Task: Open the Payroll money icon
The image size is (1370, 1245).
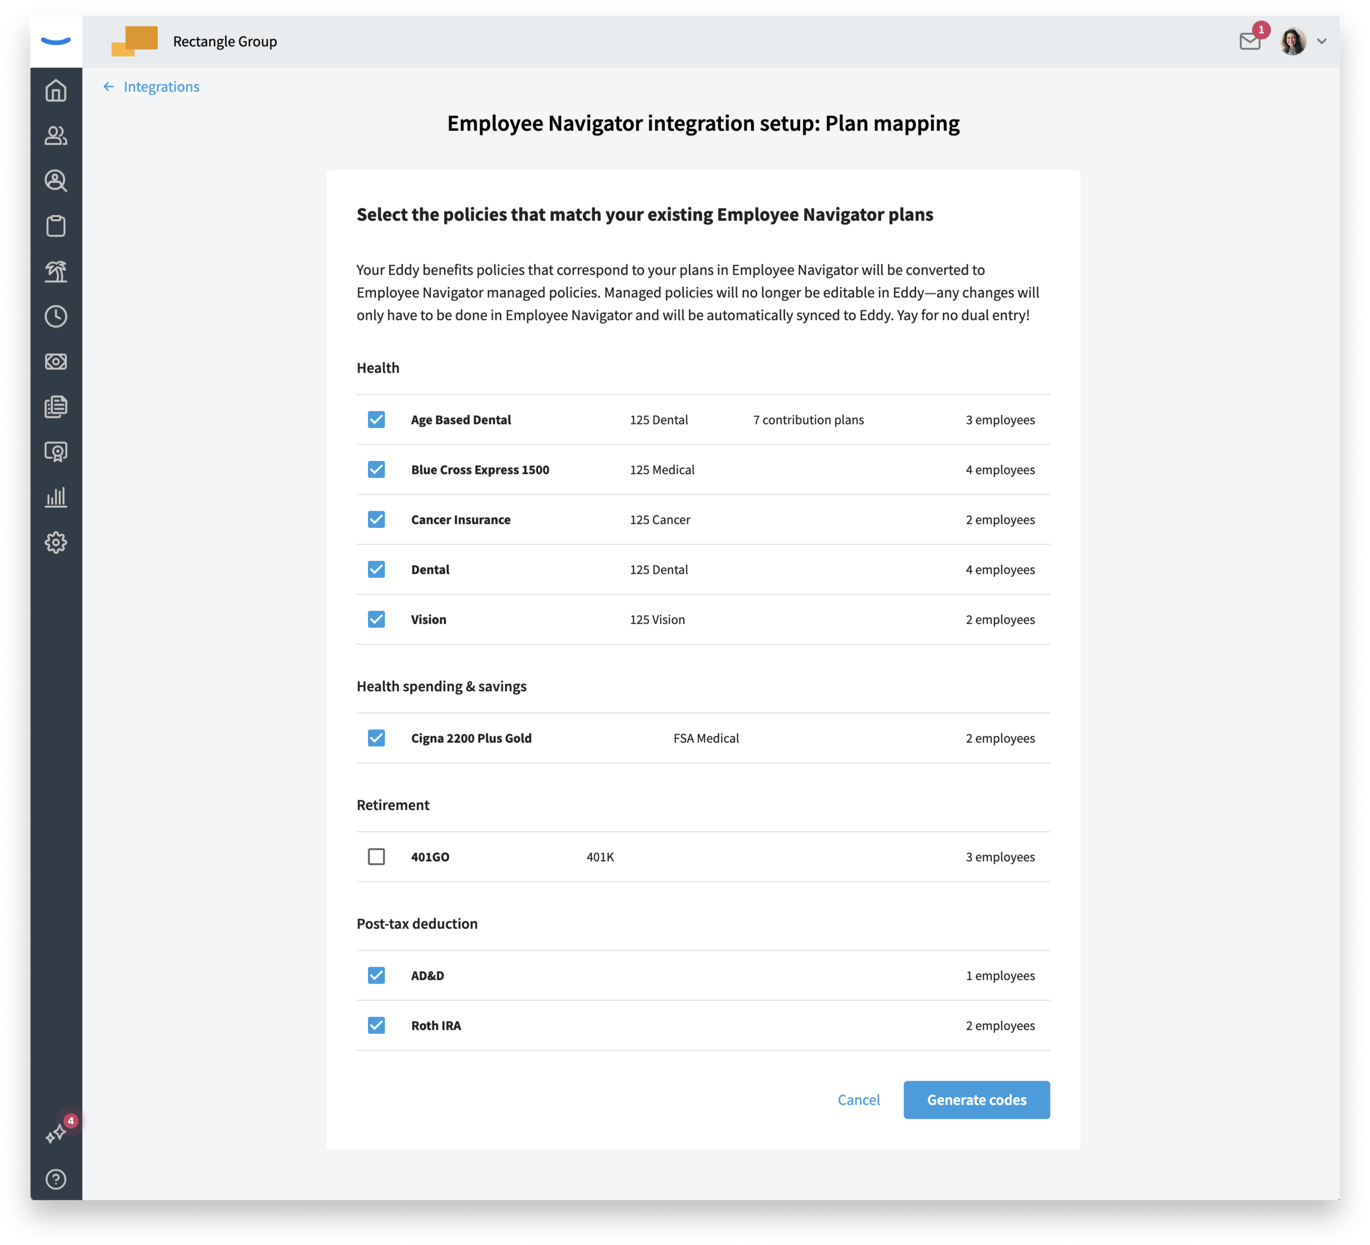Action: (56, 361)
